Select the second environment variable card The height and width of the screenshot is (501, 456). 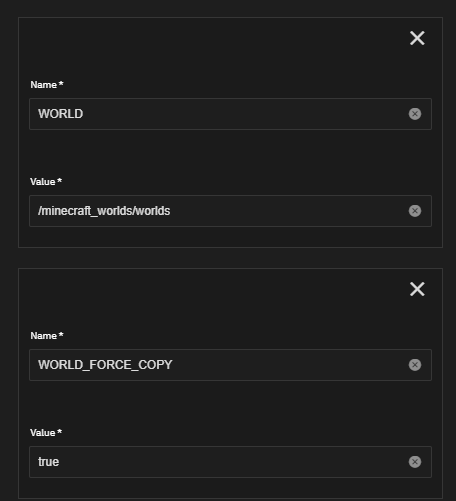tap(230, 383)
